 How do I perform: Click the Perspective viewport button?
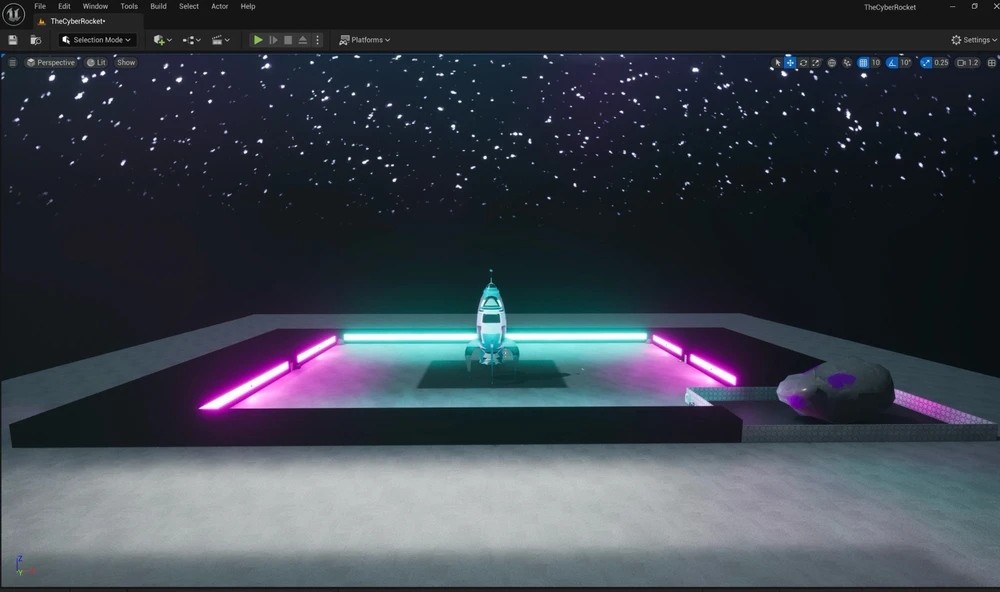coord(51,63)
